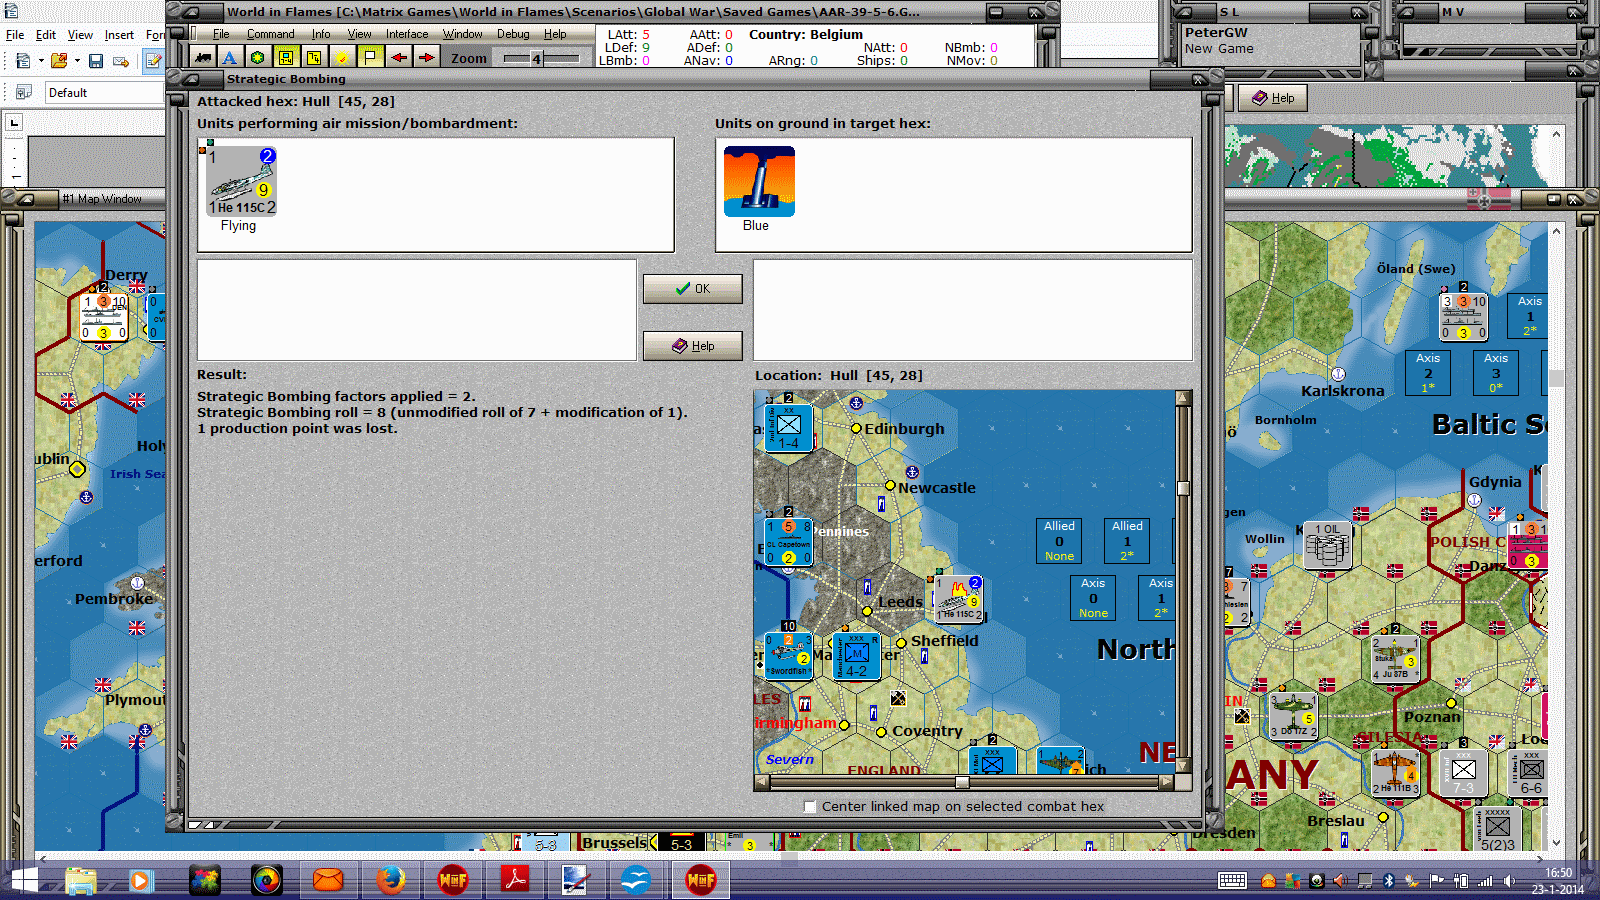Click the Allied 0 sea box
The height and width of the screenshot is (900, 1600).
point(1060,541)
